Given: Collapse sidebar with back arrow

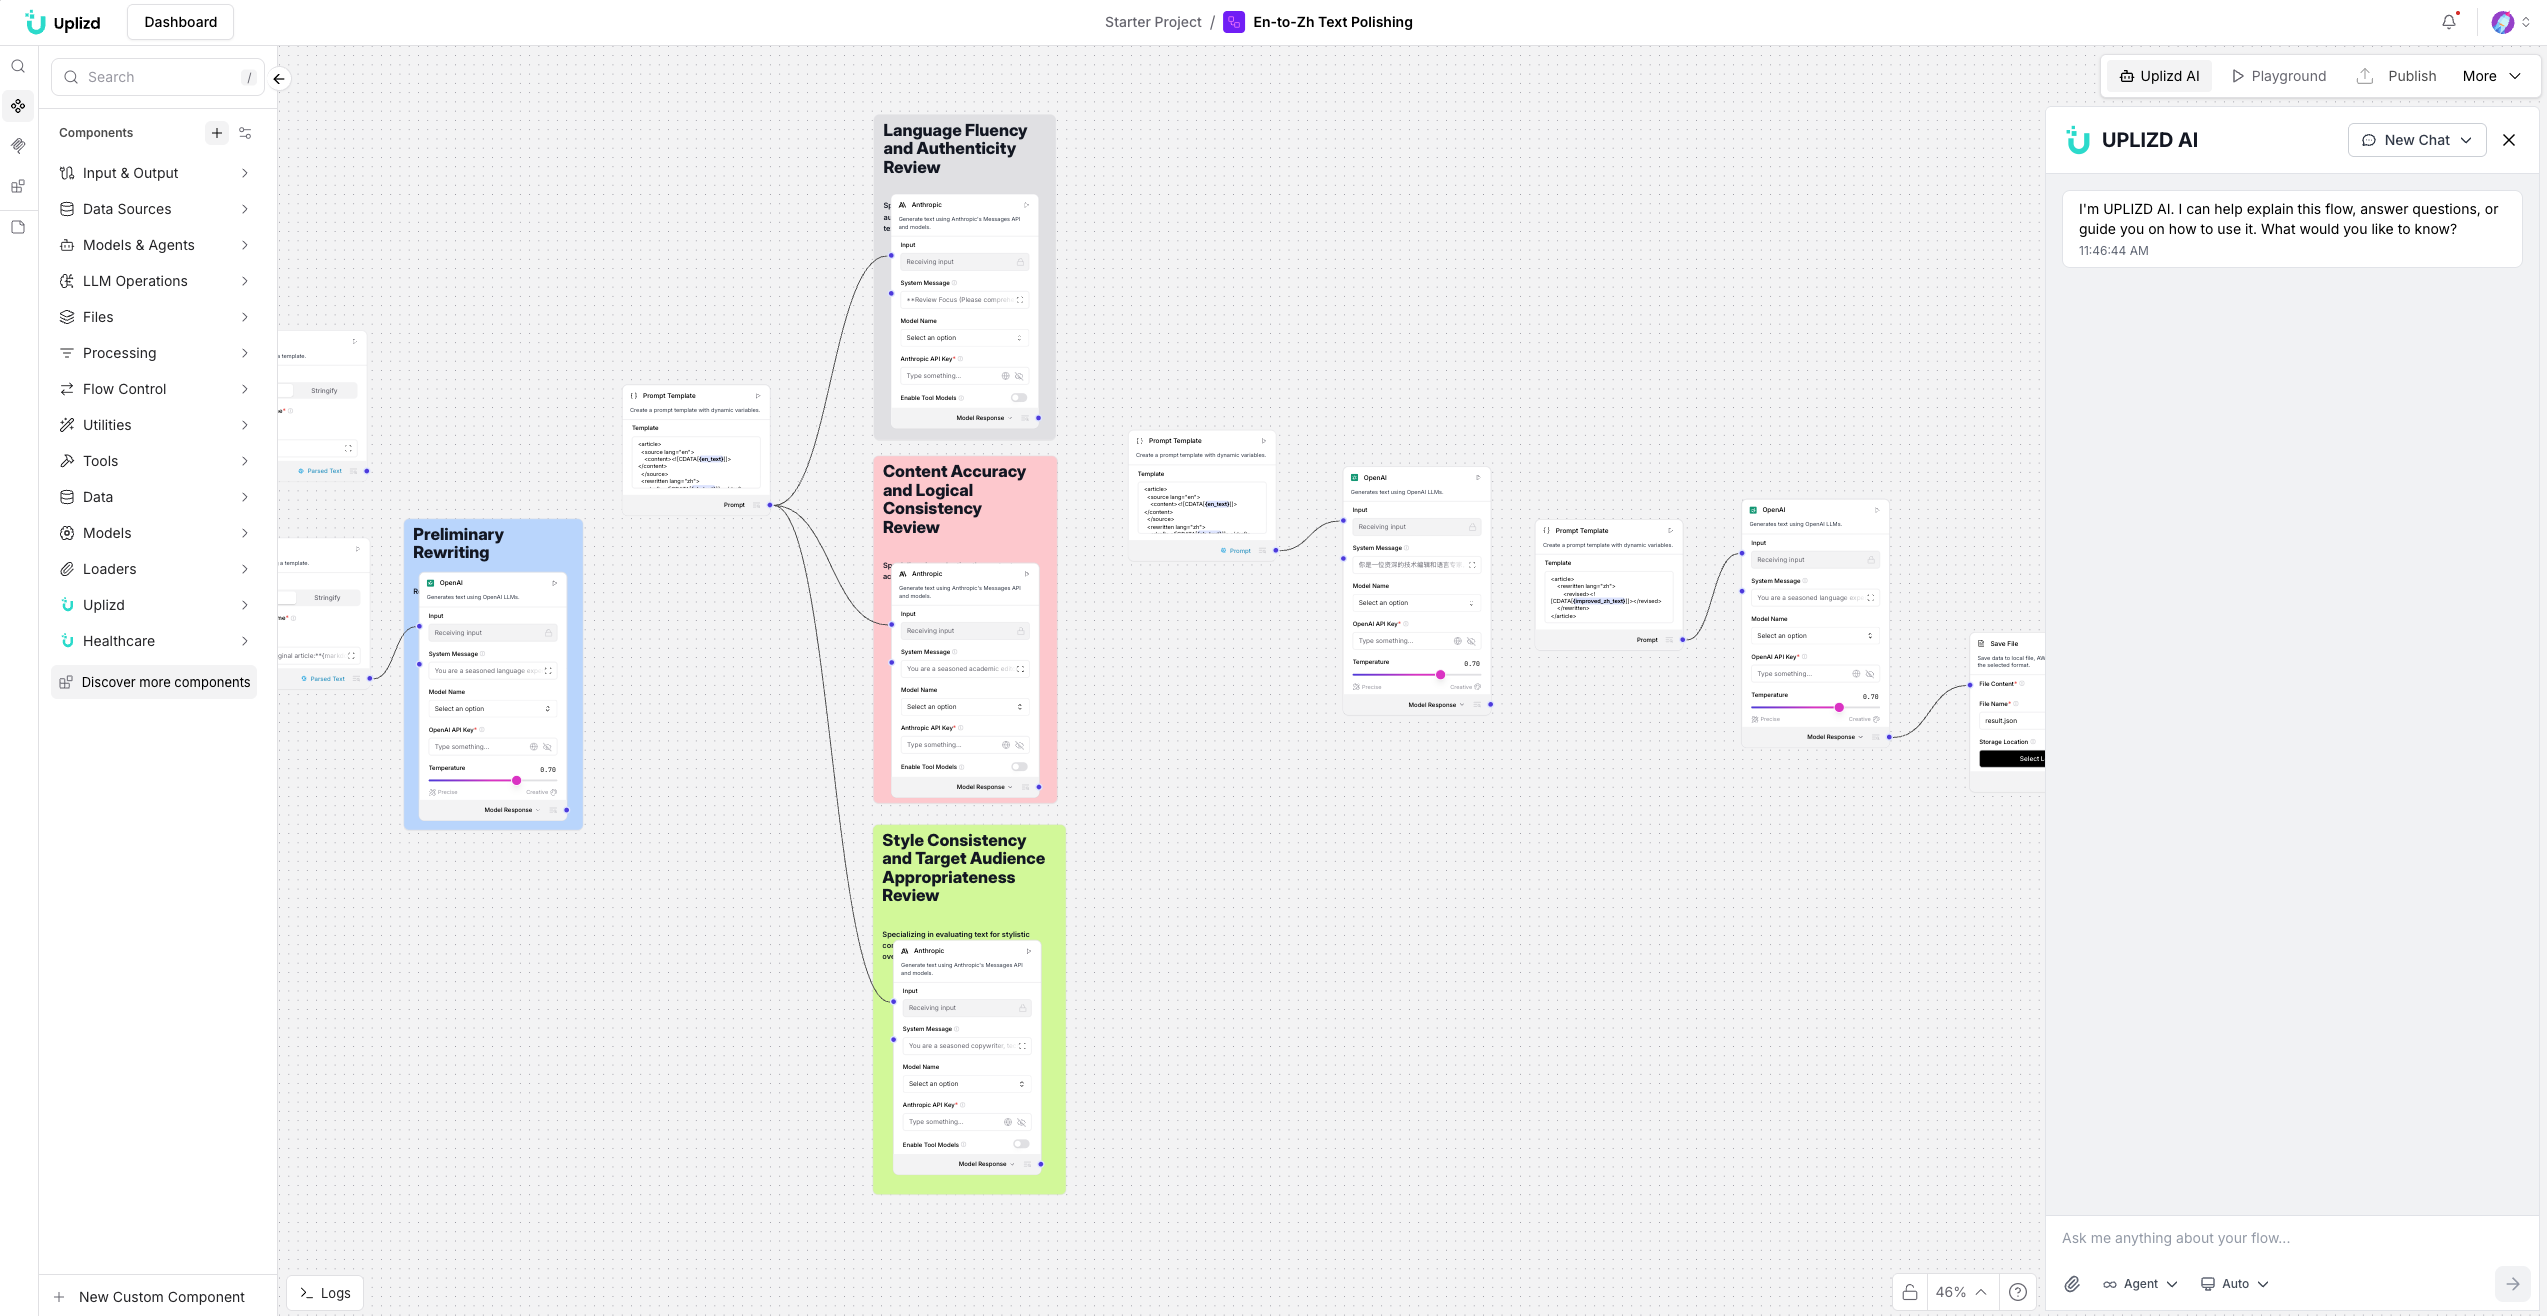Looking at the screenshot, I should (279, 78).
